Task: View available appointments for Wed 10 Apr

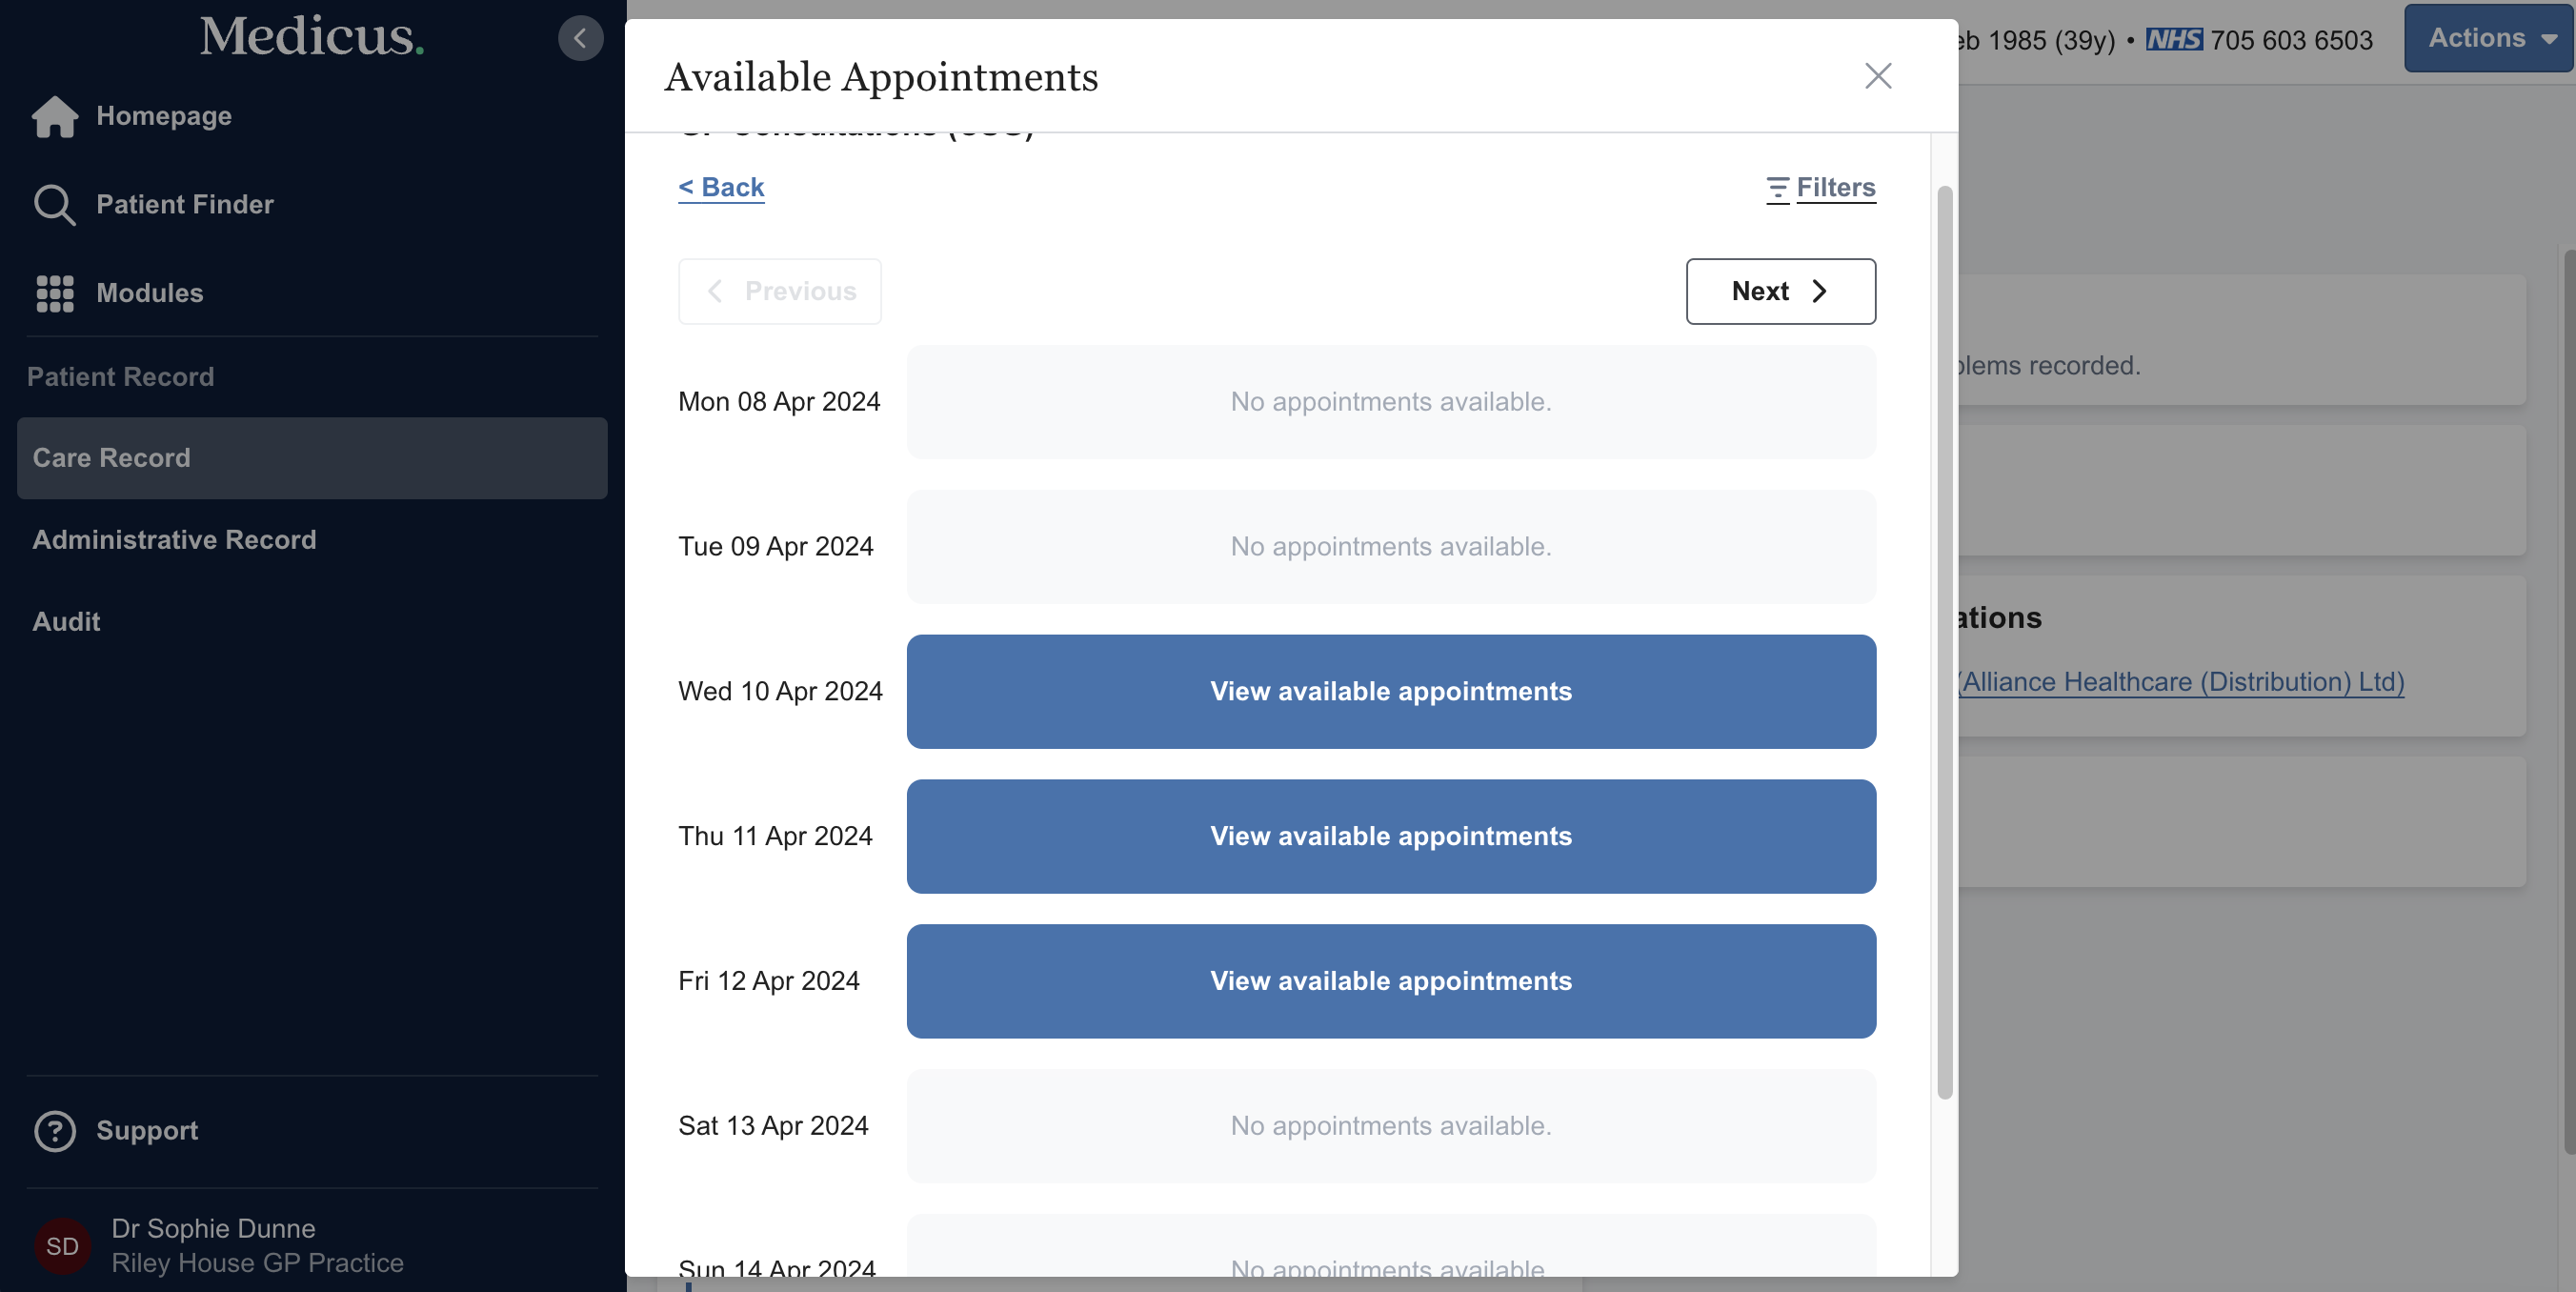Action: point(1390,691)
